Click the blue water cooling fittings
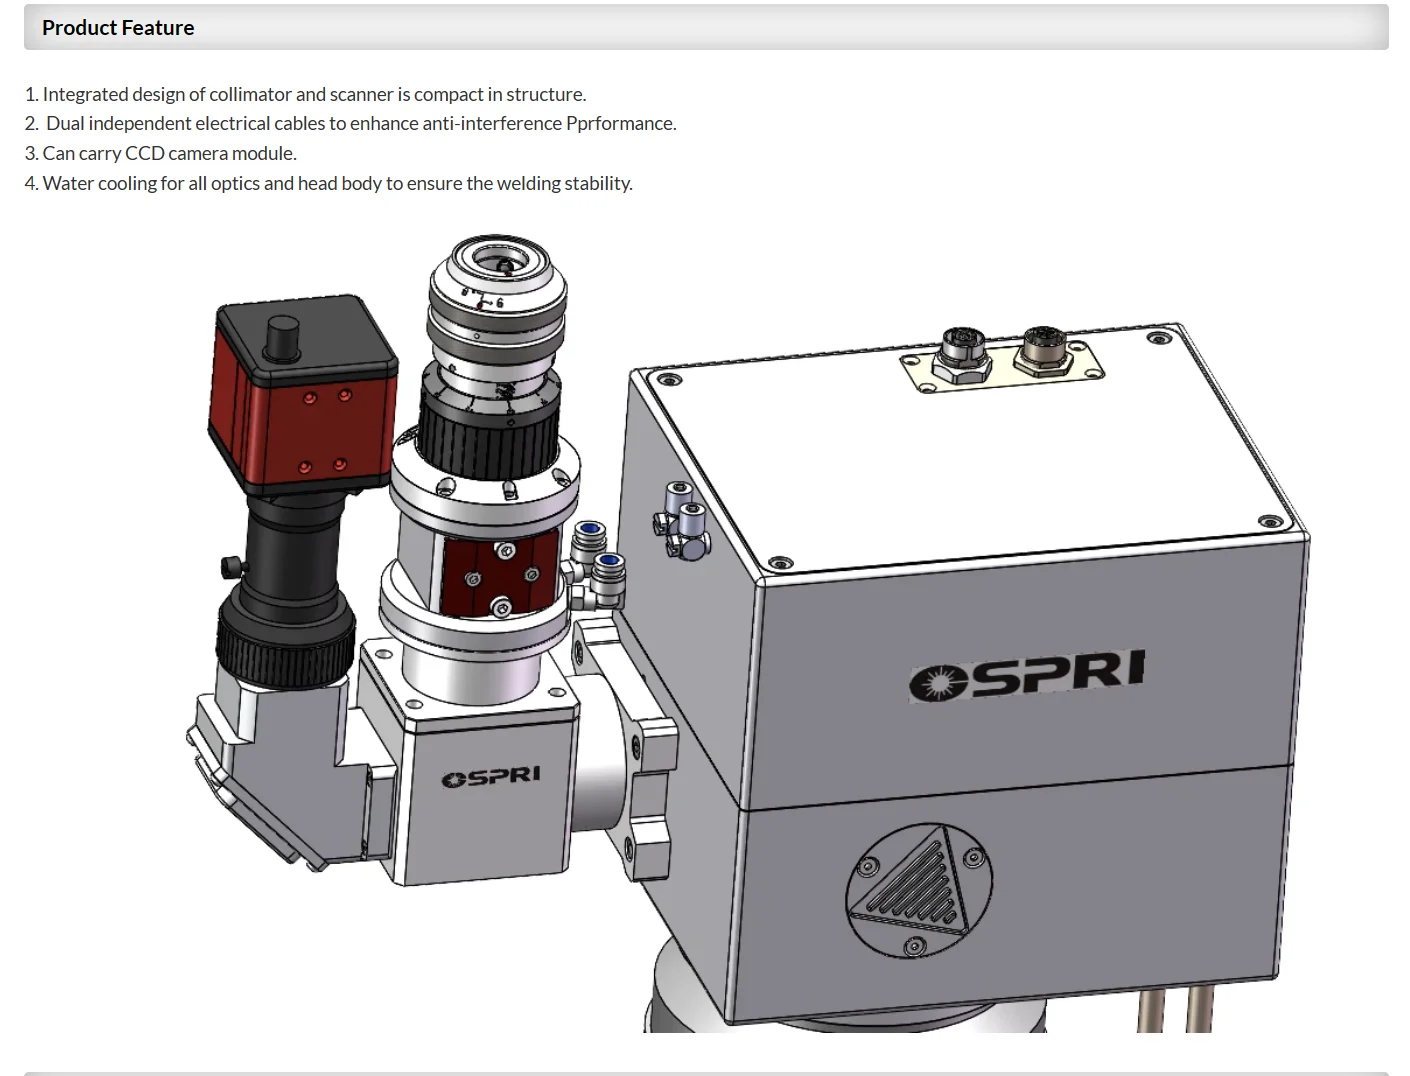 (x=597, y=557)
